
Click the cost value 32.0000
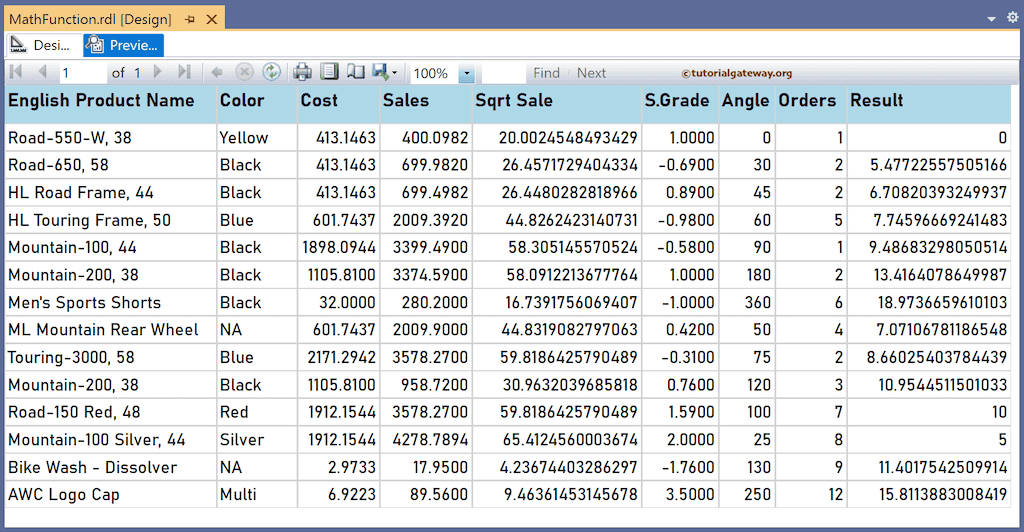point(339,302)
